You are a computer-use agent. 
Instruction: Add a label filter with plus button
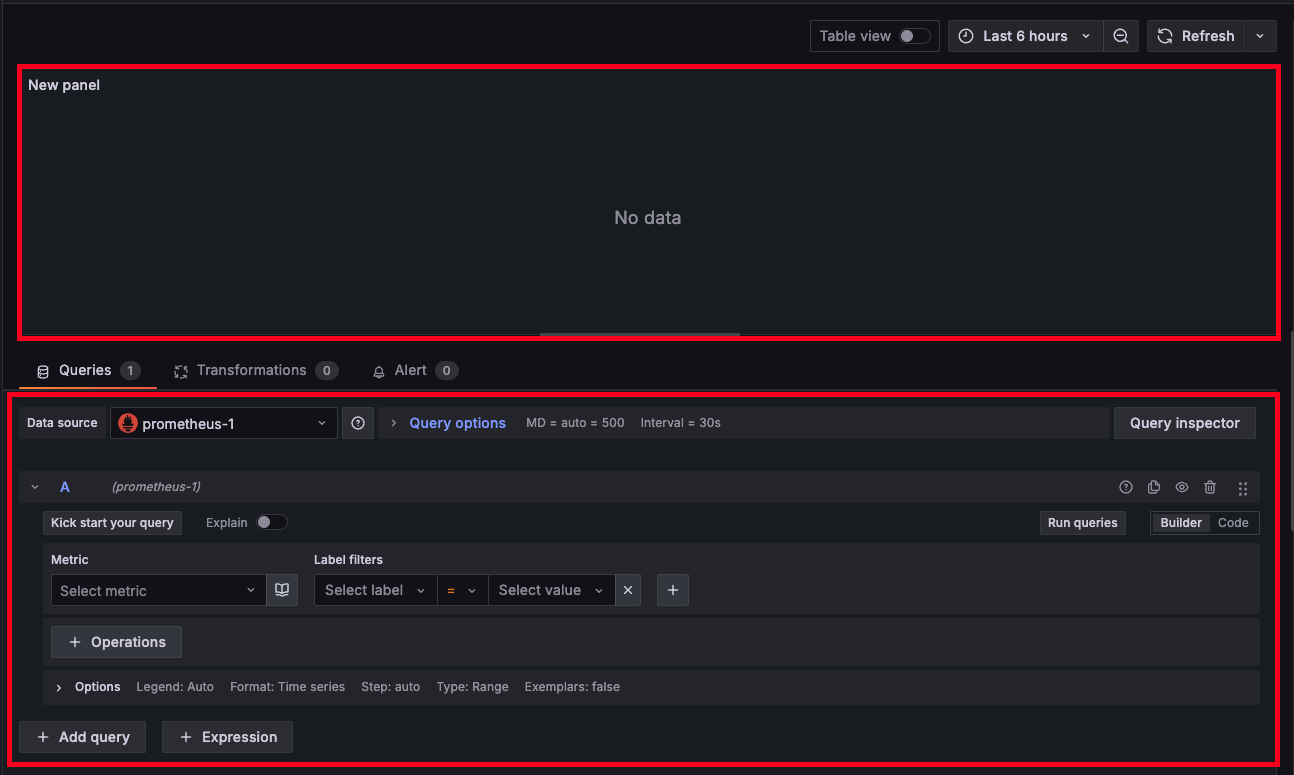point(673,590)
